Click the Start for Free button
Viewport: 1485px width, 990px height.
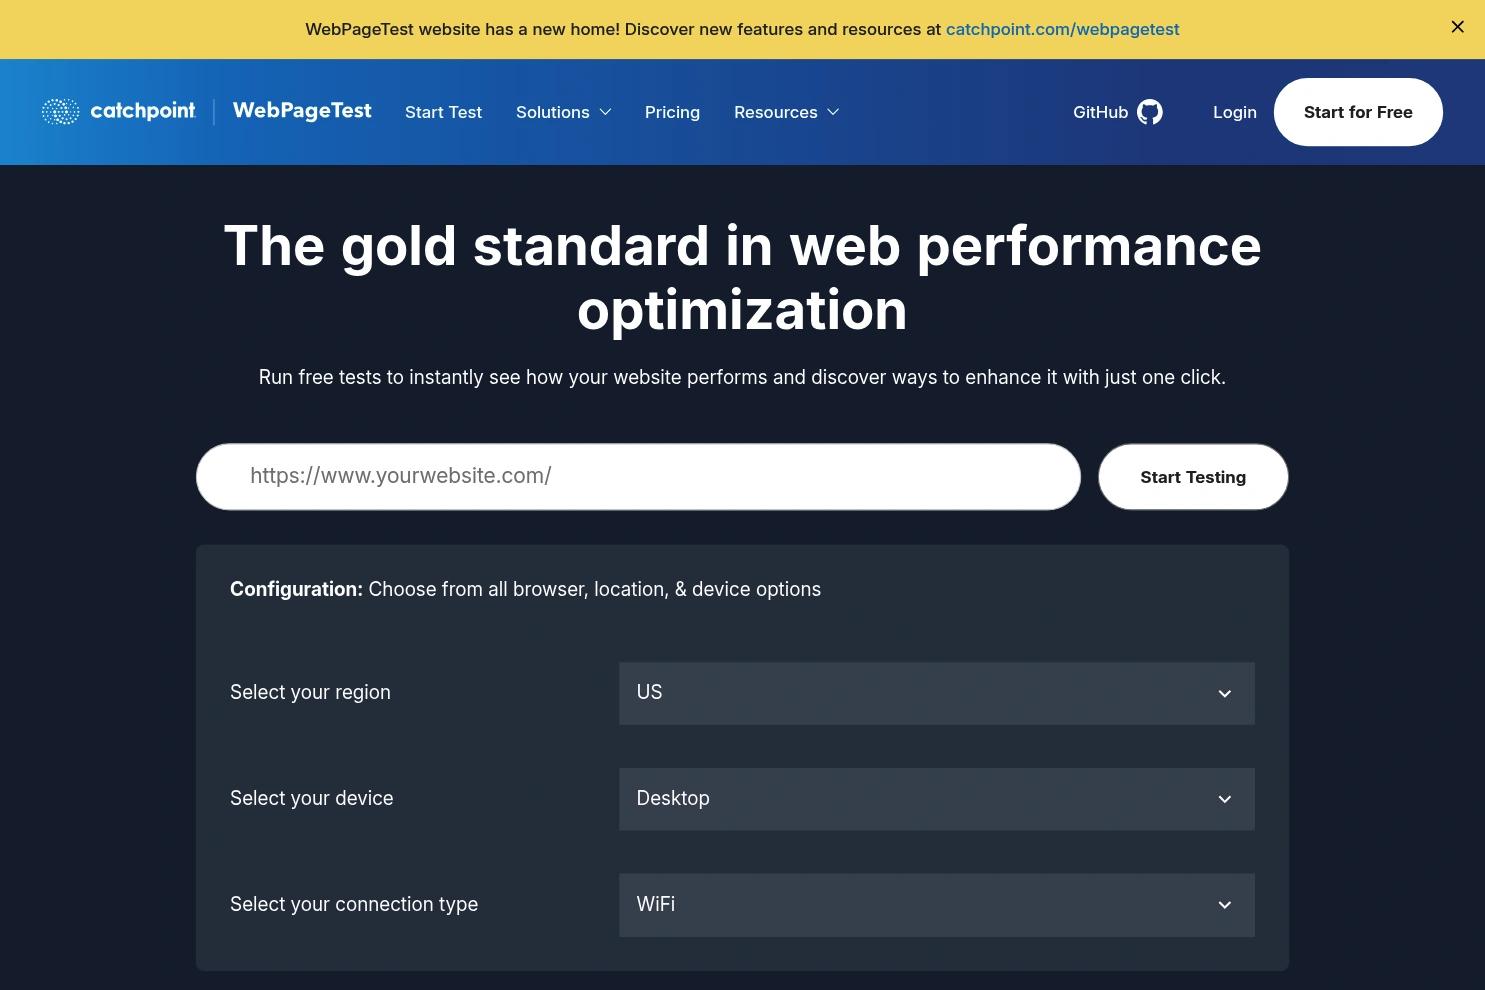pyautogui.click(x=1358, y=112)
